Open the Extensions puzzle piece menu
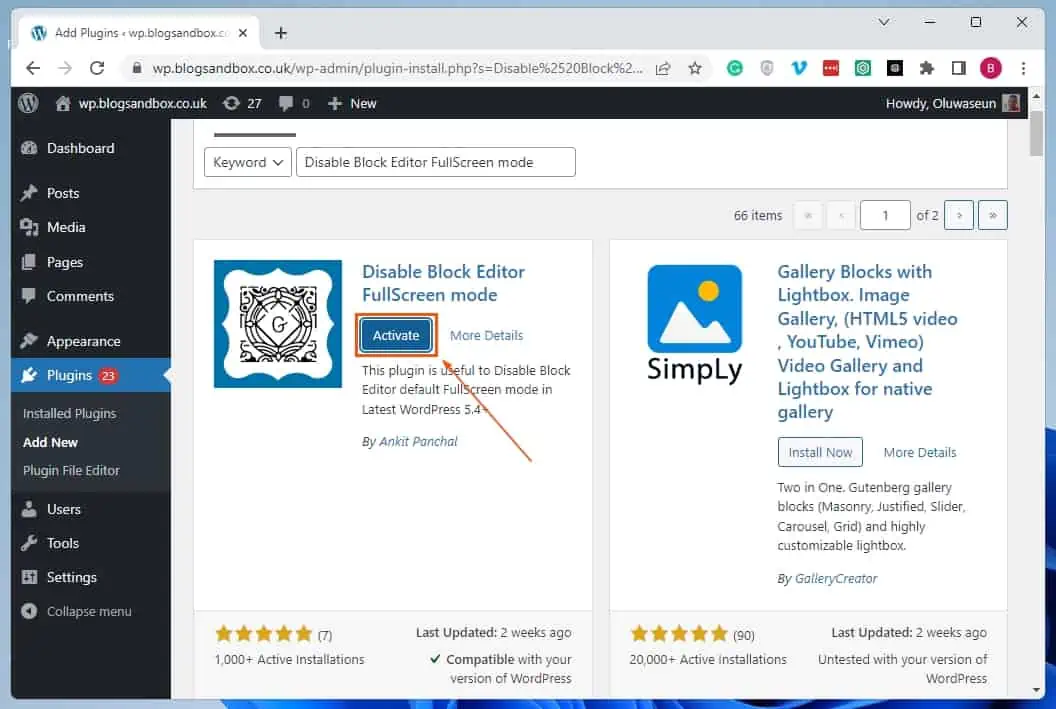The image size is (1056, 709). click(x=927, y=68)
